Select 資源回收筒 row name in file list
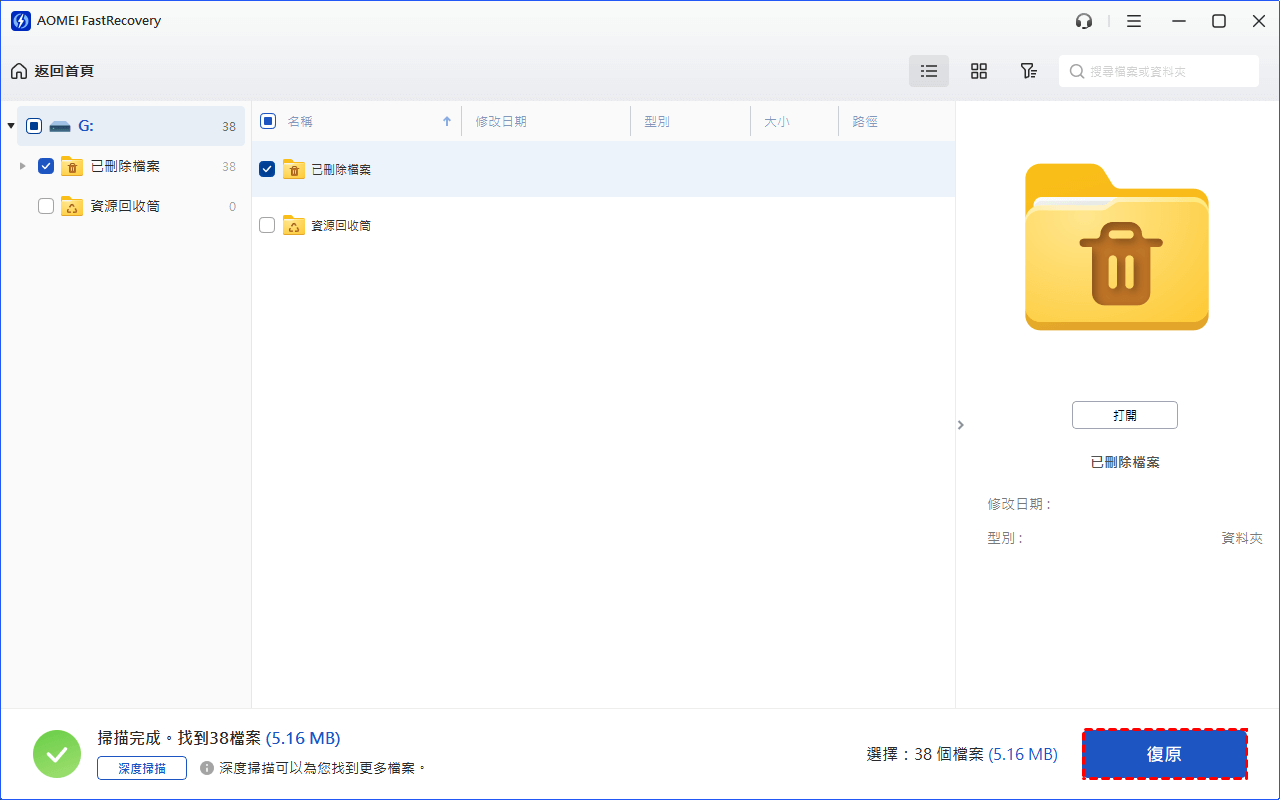This screenshot has width=1280, height=800. pyautogui.click(x=341, y=225)
